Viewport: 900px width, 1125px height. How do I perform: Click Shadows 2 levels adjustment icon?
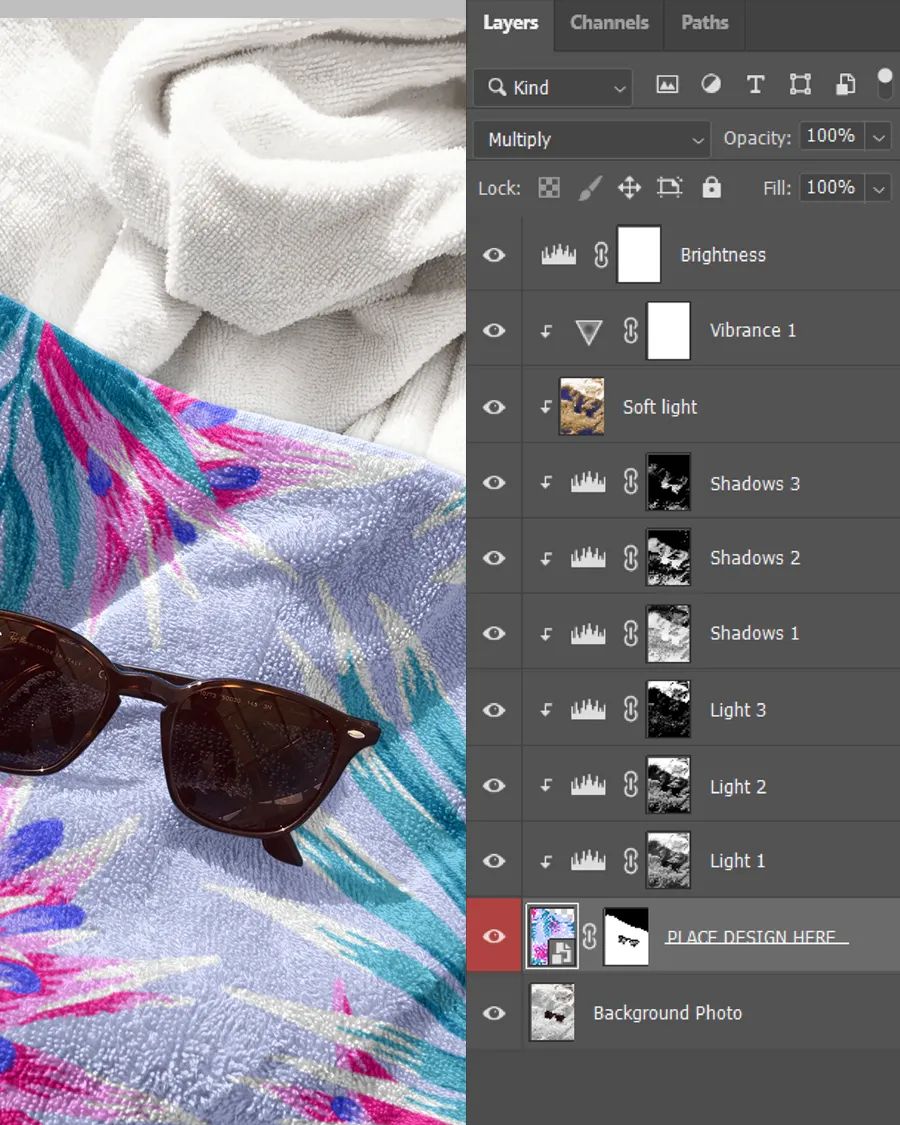click(x=588, y=557)
